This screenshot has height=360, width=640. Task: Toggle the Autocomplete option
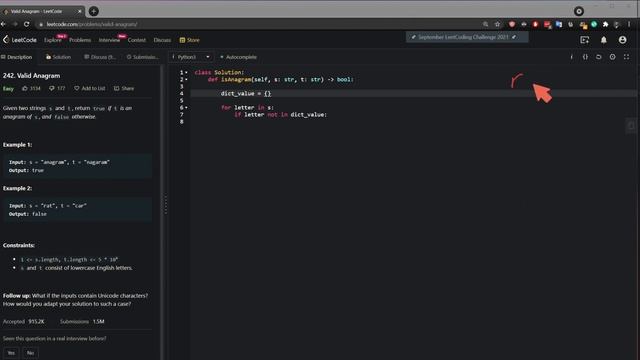pyautogui.click(x=239, y=57)
